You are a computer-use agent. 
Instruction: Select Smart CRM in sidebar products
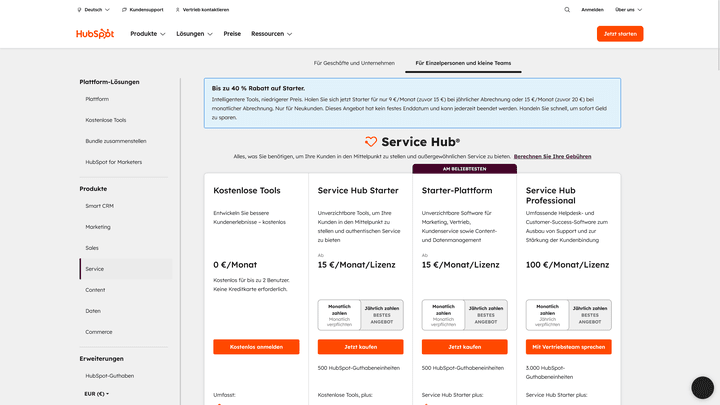[99, 206]
